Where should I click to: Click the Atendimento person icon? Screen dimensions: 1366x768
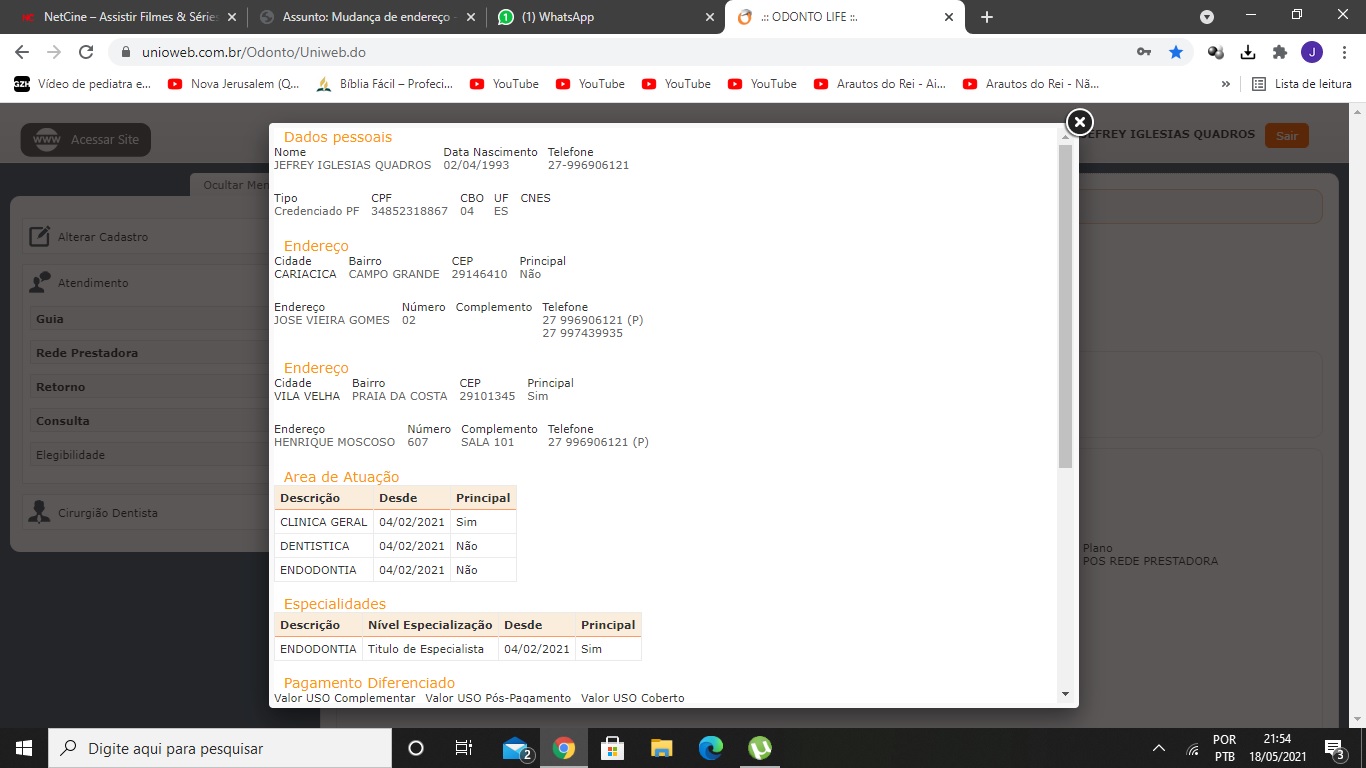(x=40, y=283)
